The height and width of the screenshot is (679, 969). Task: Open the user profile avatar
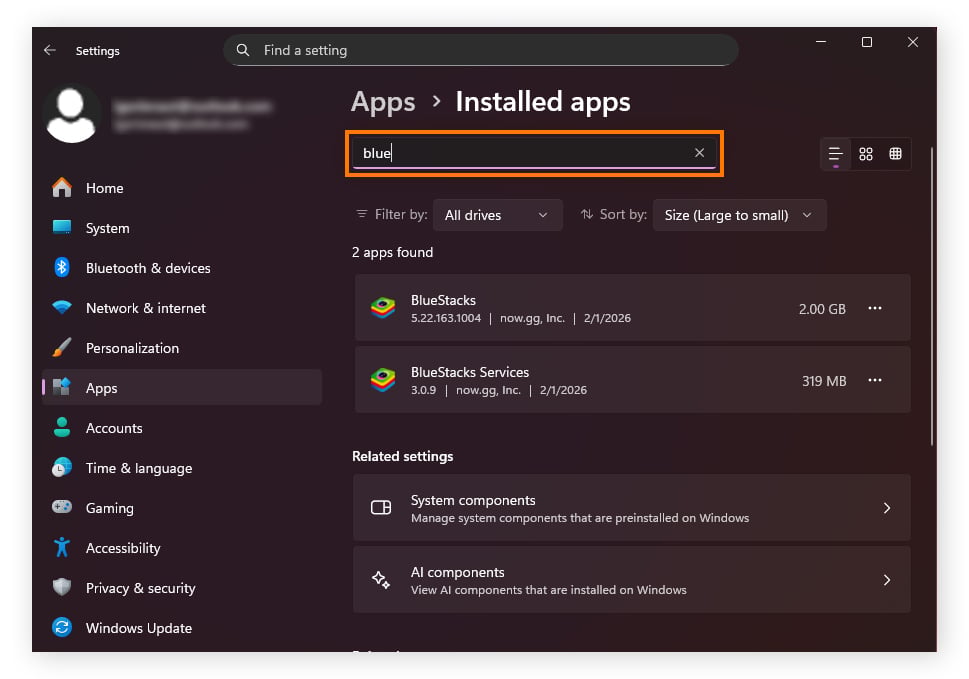point(71,114)
